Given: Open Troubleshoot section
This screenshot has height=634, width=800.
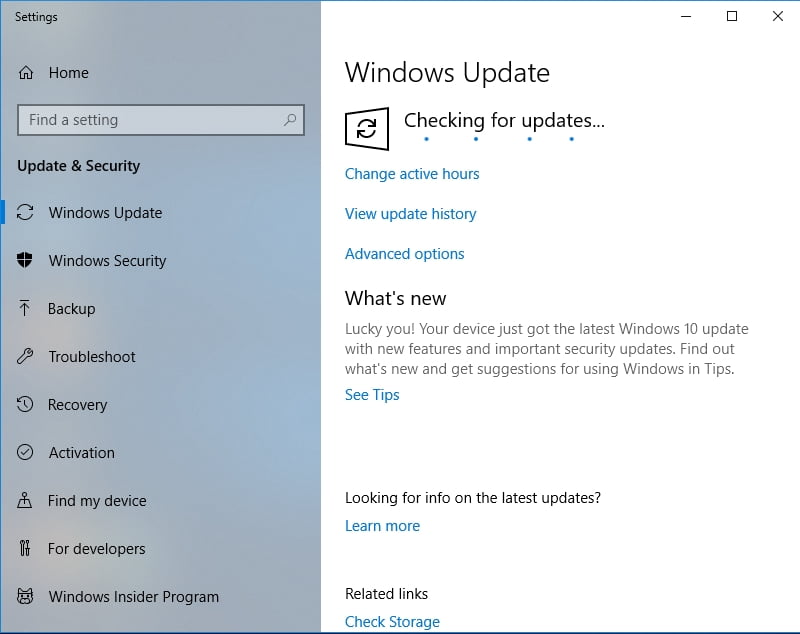Looking at the screenshot, I should [x=92, y=357].
